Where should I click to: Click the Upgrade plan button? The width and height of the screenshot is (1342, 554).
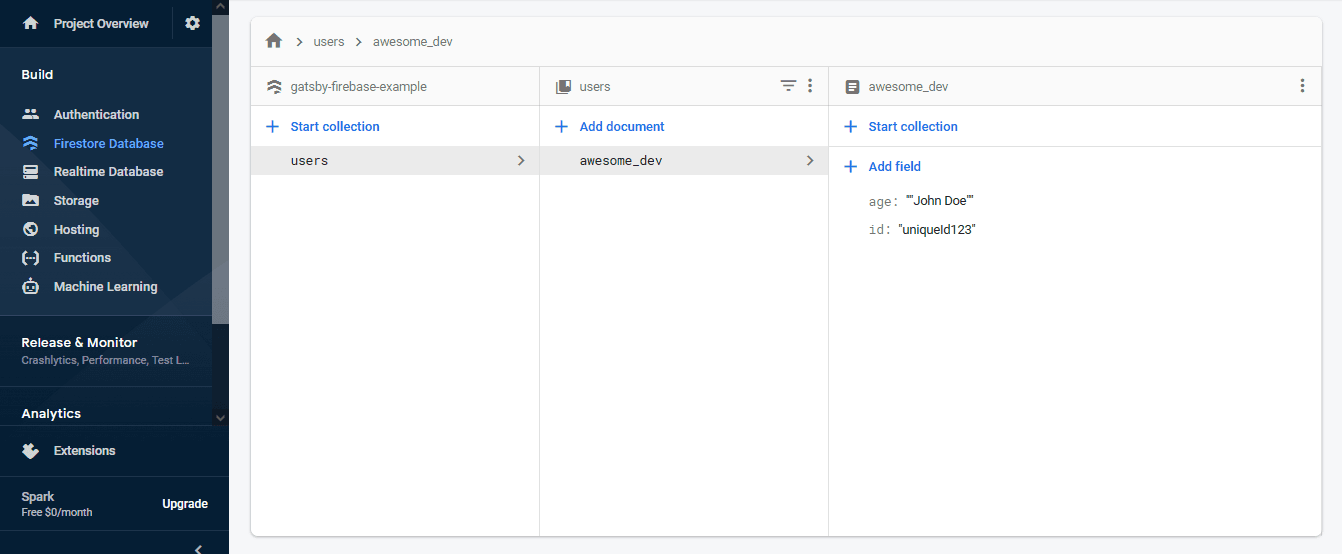[185, 504]
